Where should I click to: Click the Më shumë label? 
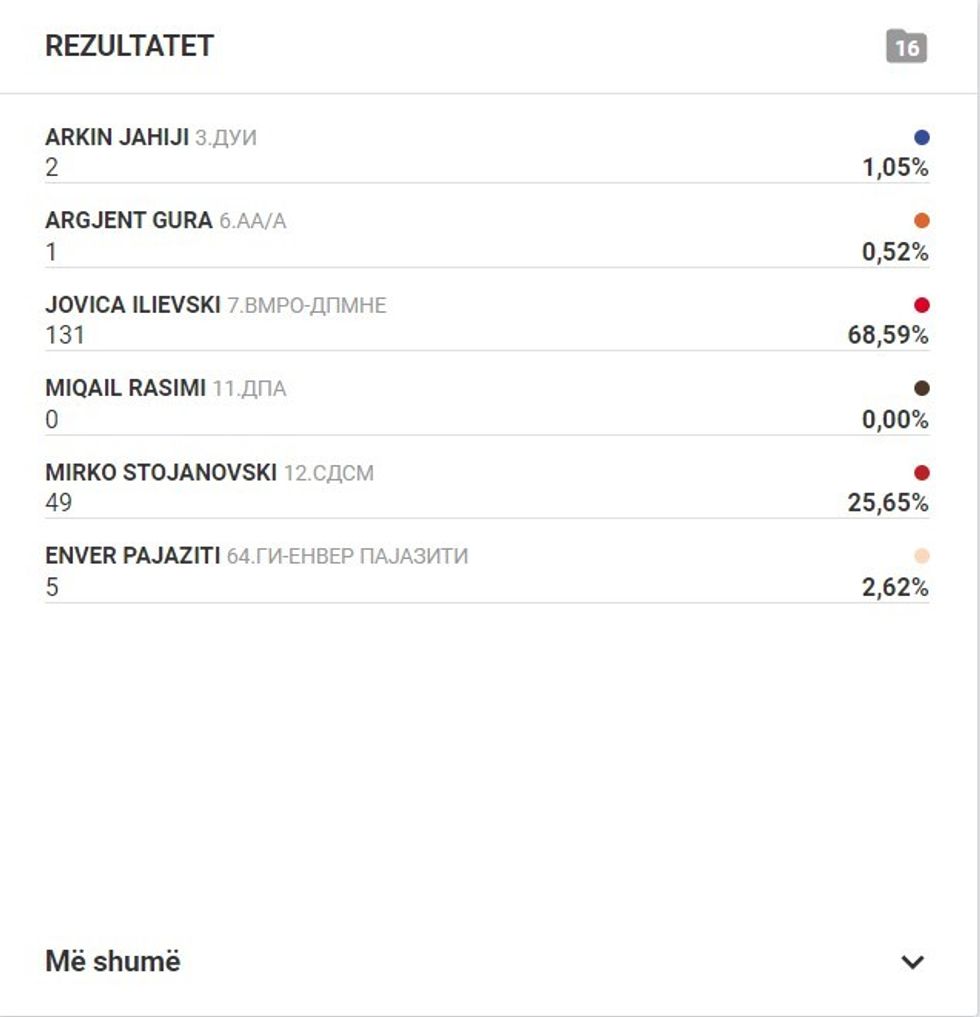[113, 962]
